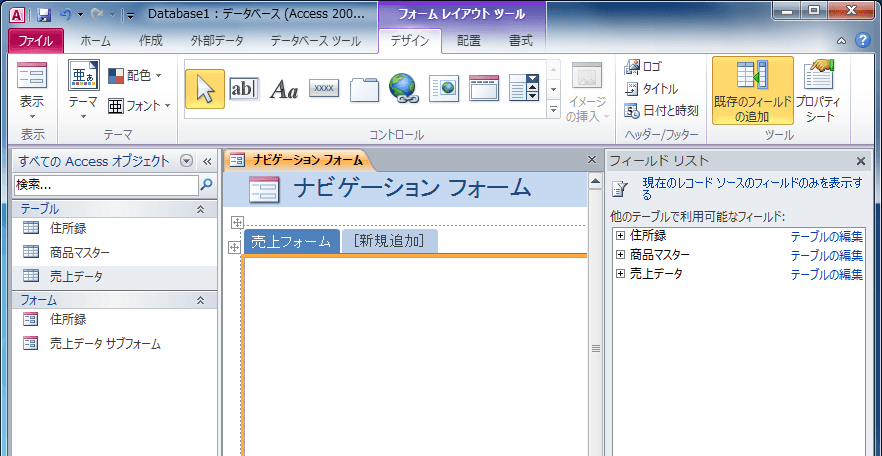This screenshot has height=456, width=882.
Task: Select the Web Browser control tool
Action: tap(444, 88)
